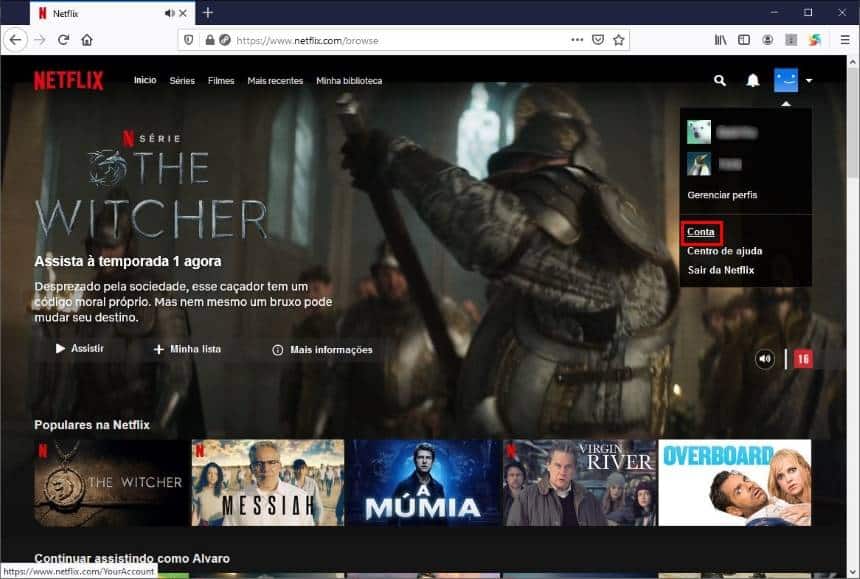Open the Séries section
860x579 pixels.
point(182,81)
